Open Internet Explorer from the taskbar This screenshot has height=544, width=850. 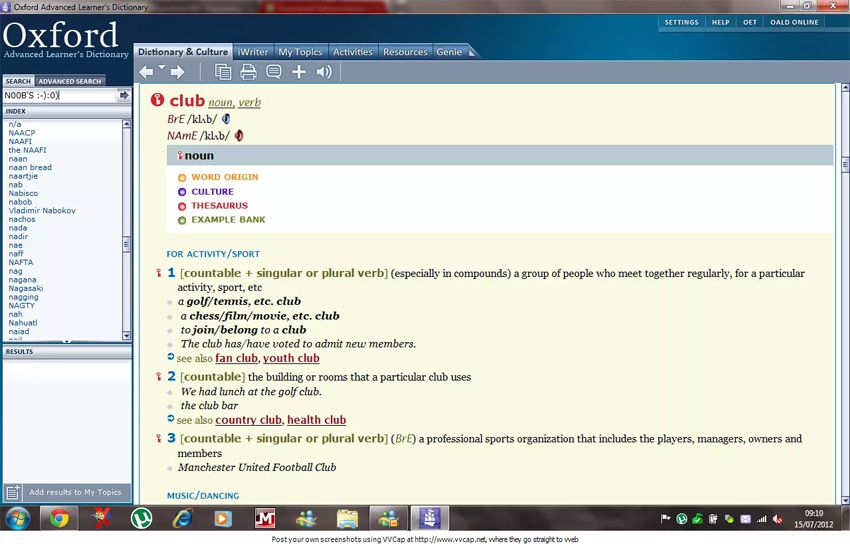click(182, 519)
